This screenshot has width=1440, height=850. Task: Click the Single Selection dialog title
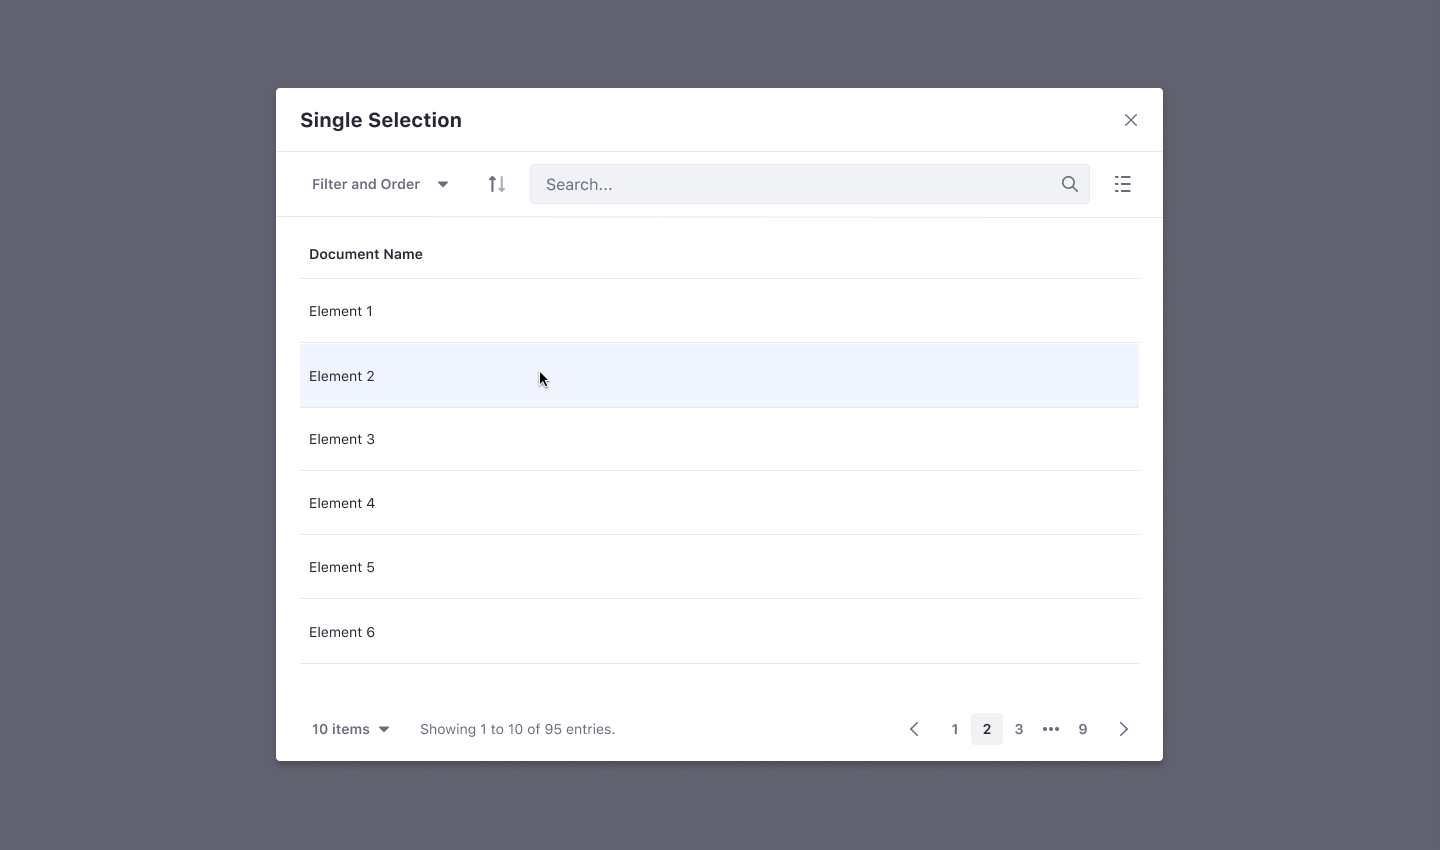click(x=381, y=120)
